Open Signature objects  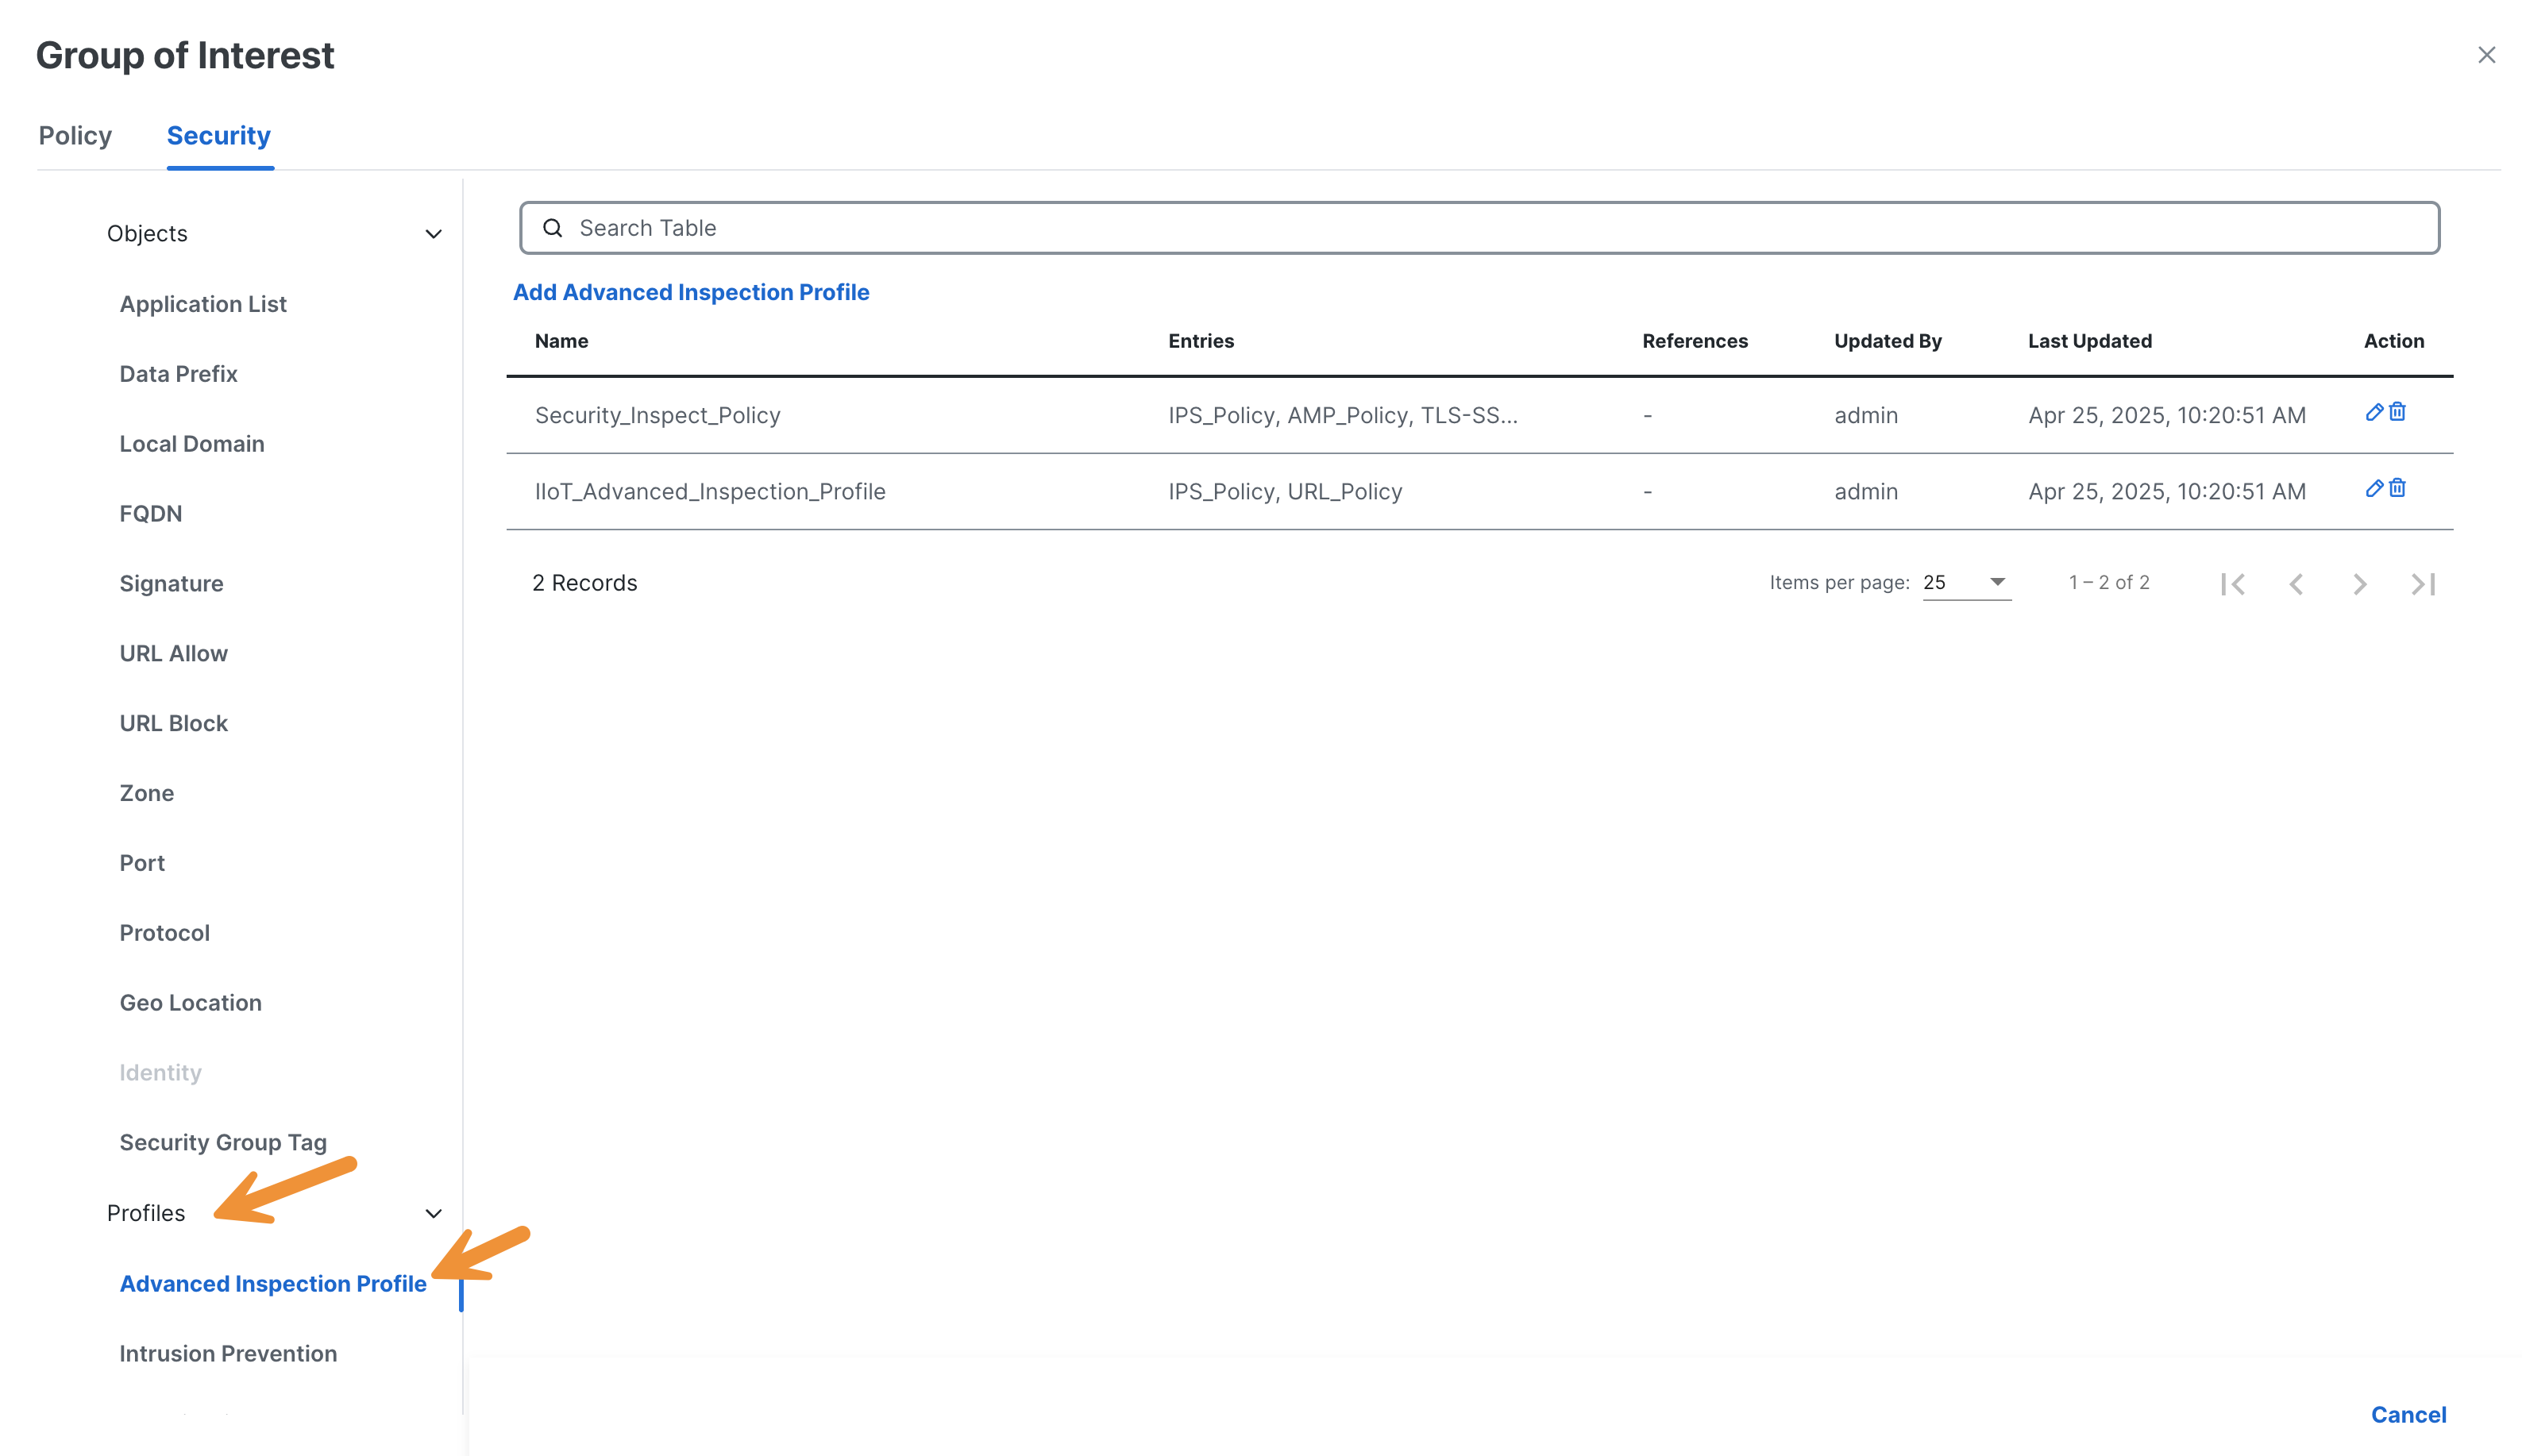tap(171, 584)
